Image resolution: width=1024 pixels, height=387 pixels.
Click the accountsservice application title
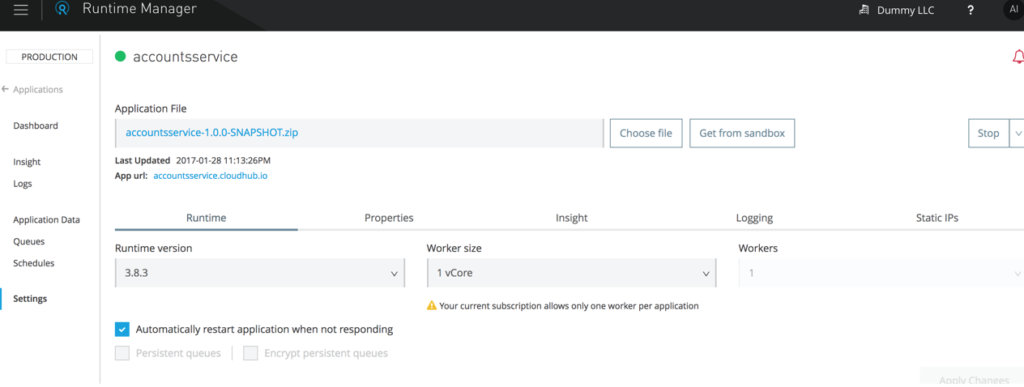[185, 57]
